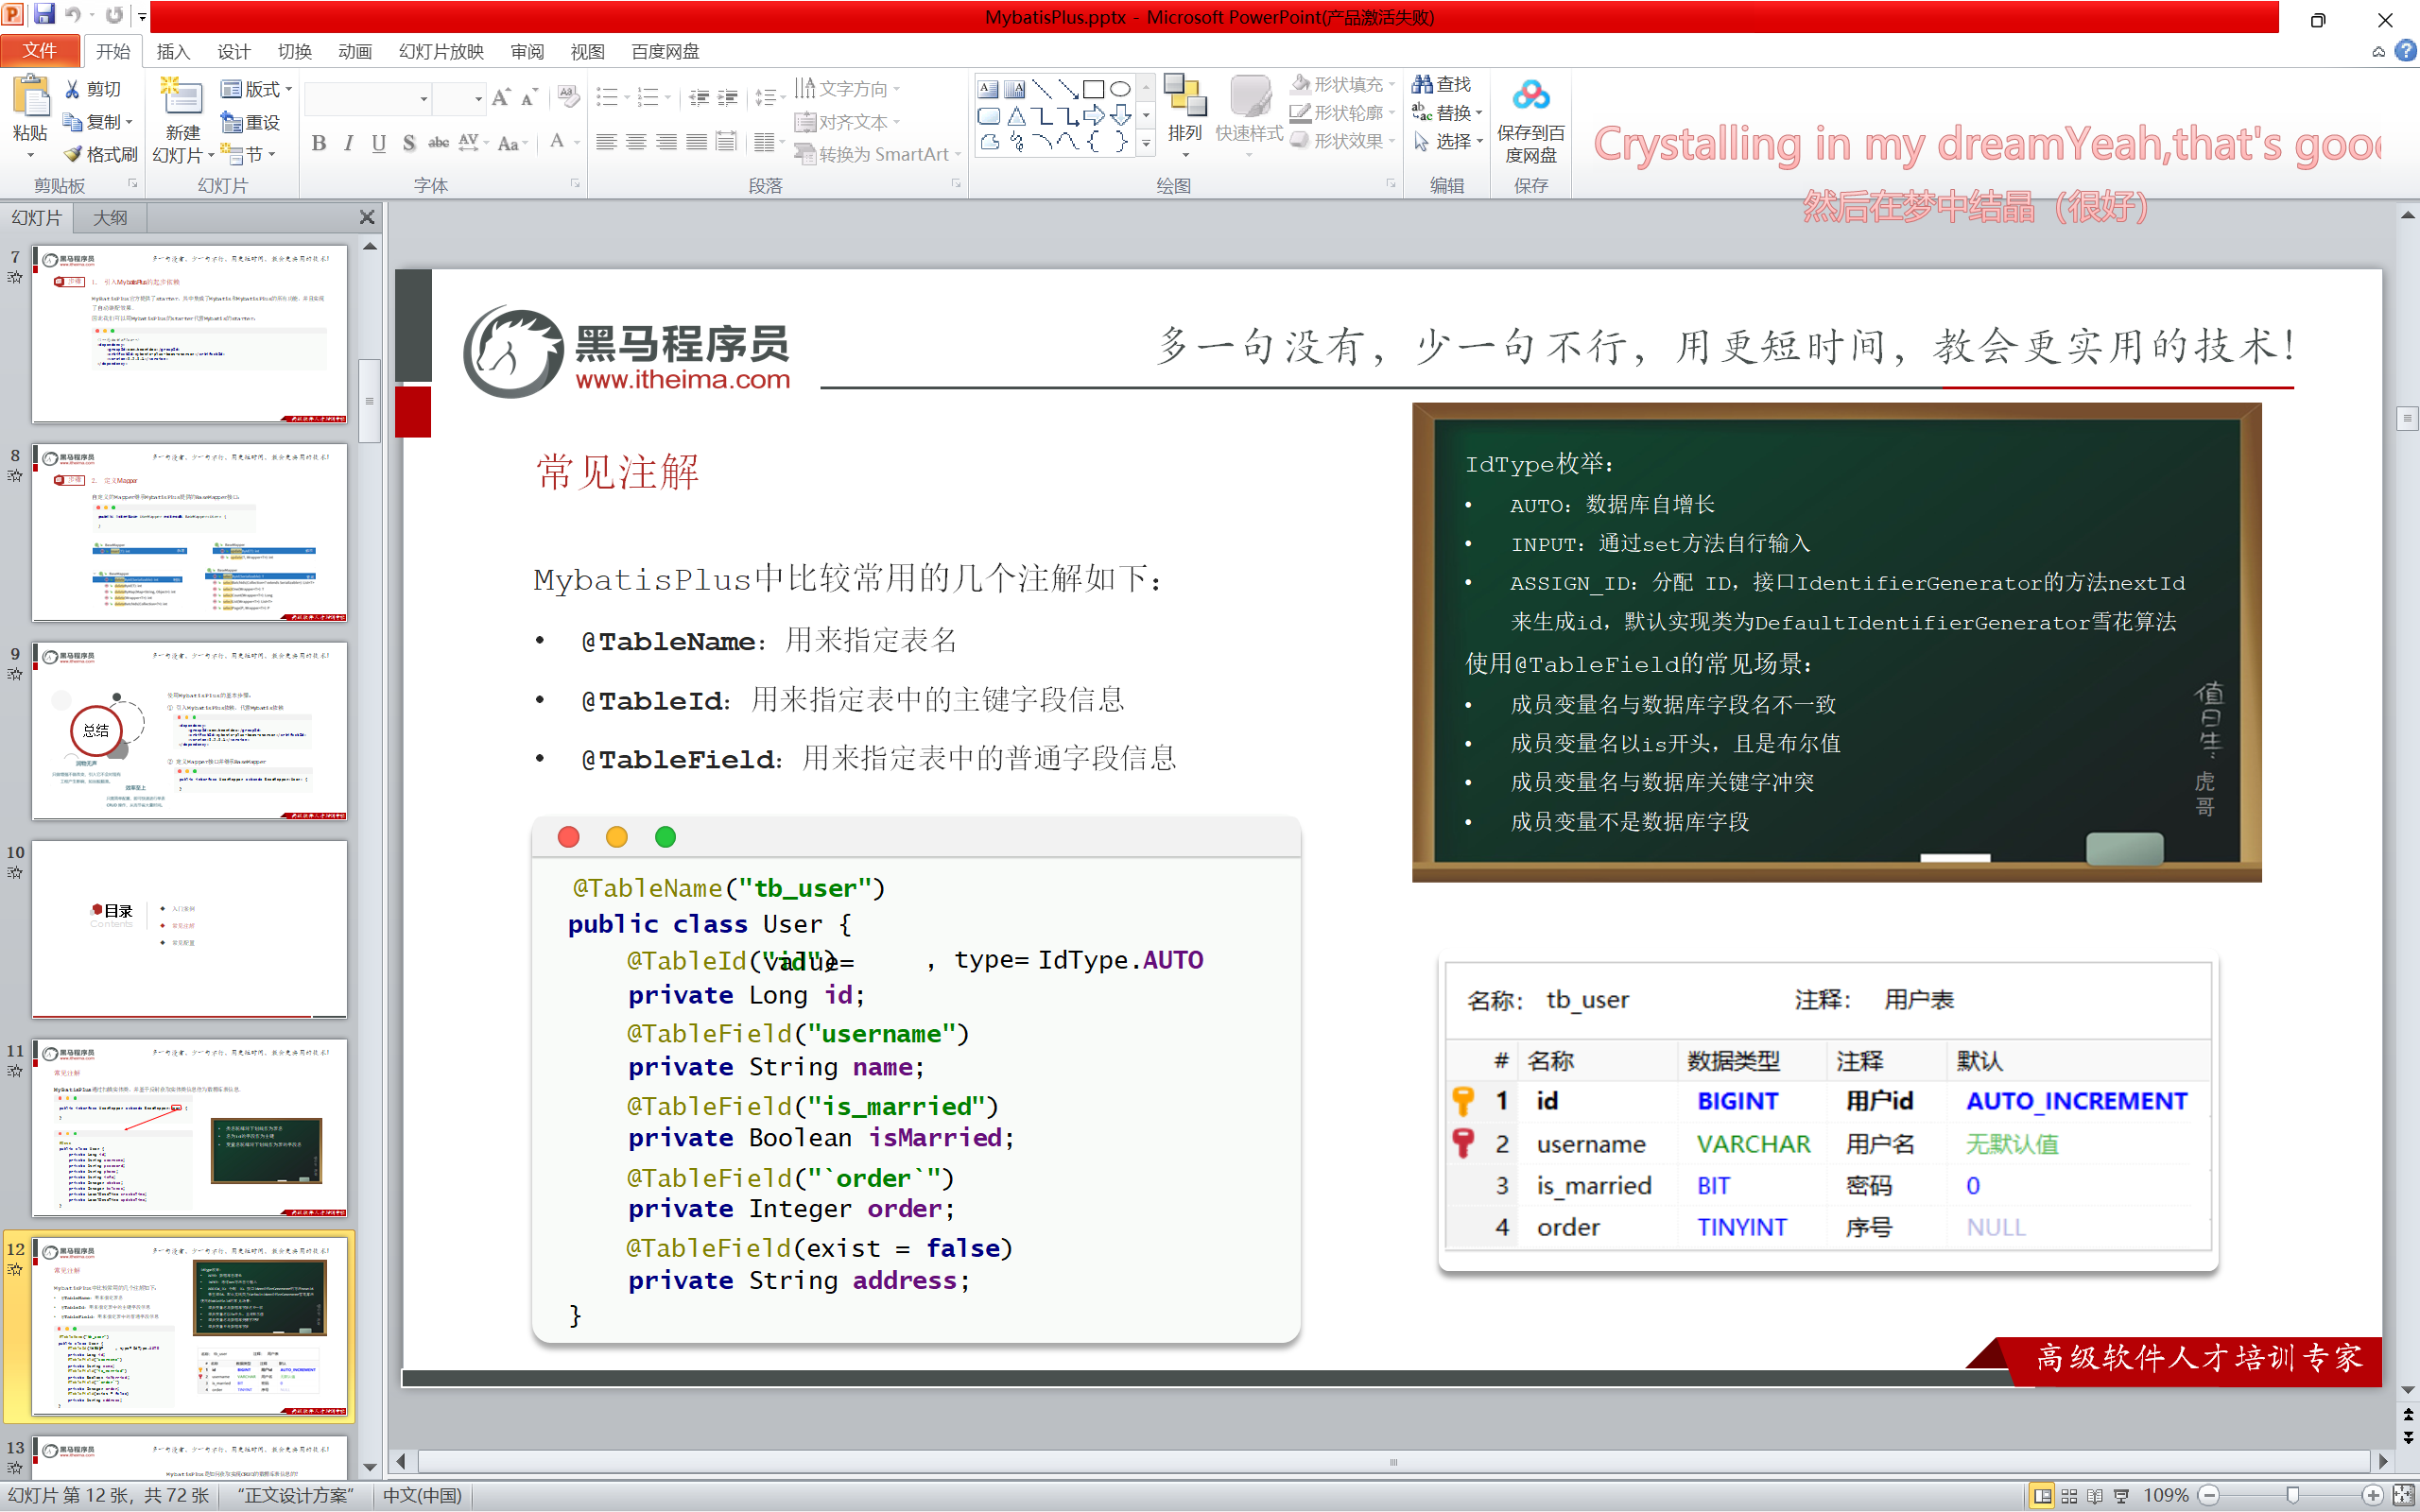The height and width of the screenshot is (1512, 2420).
Task: Justify paragraph text
Action: point(697,143)
